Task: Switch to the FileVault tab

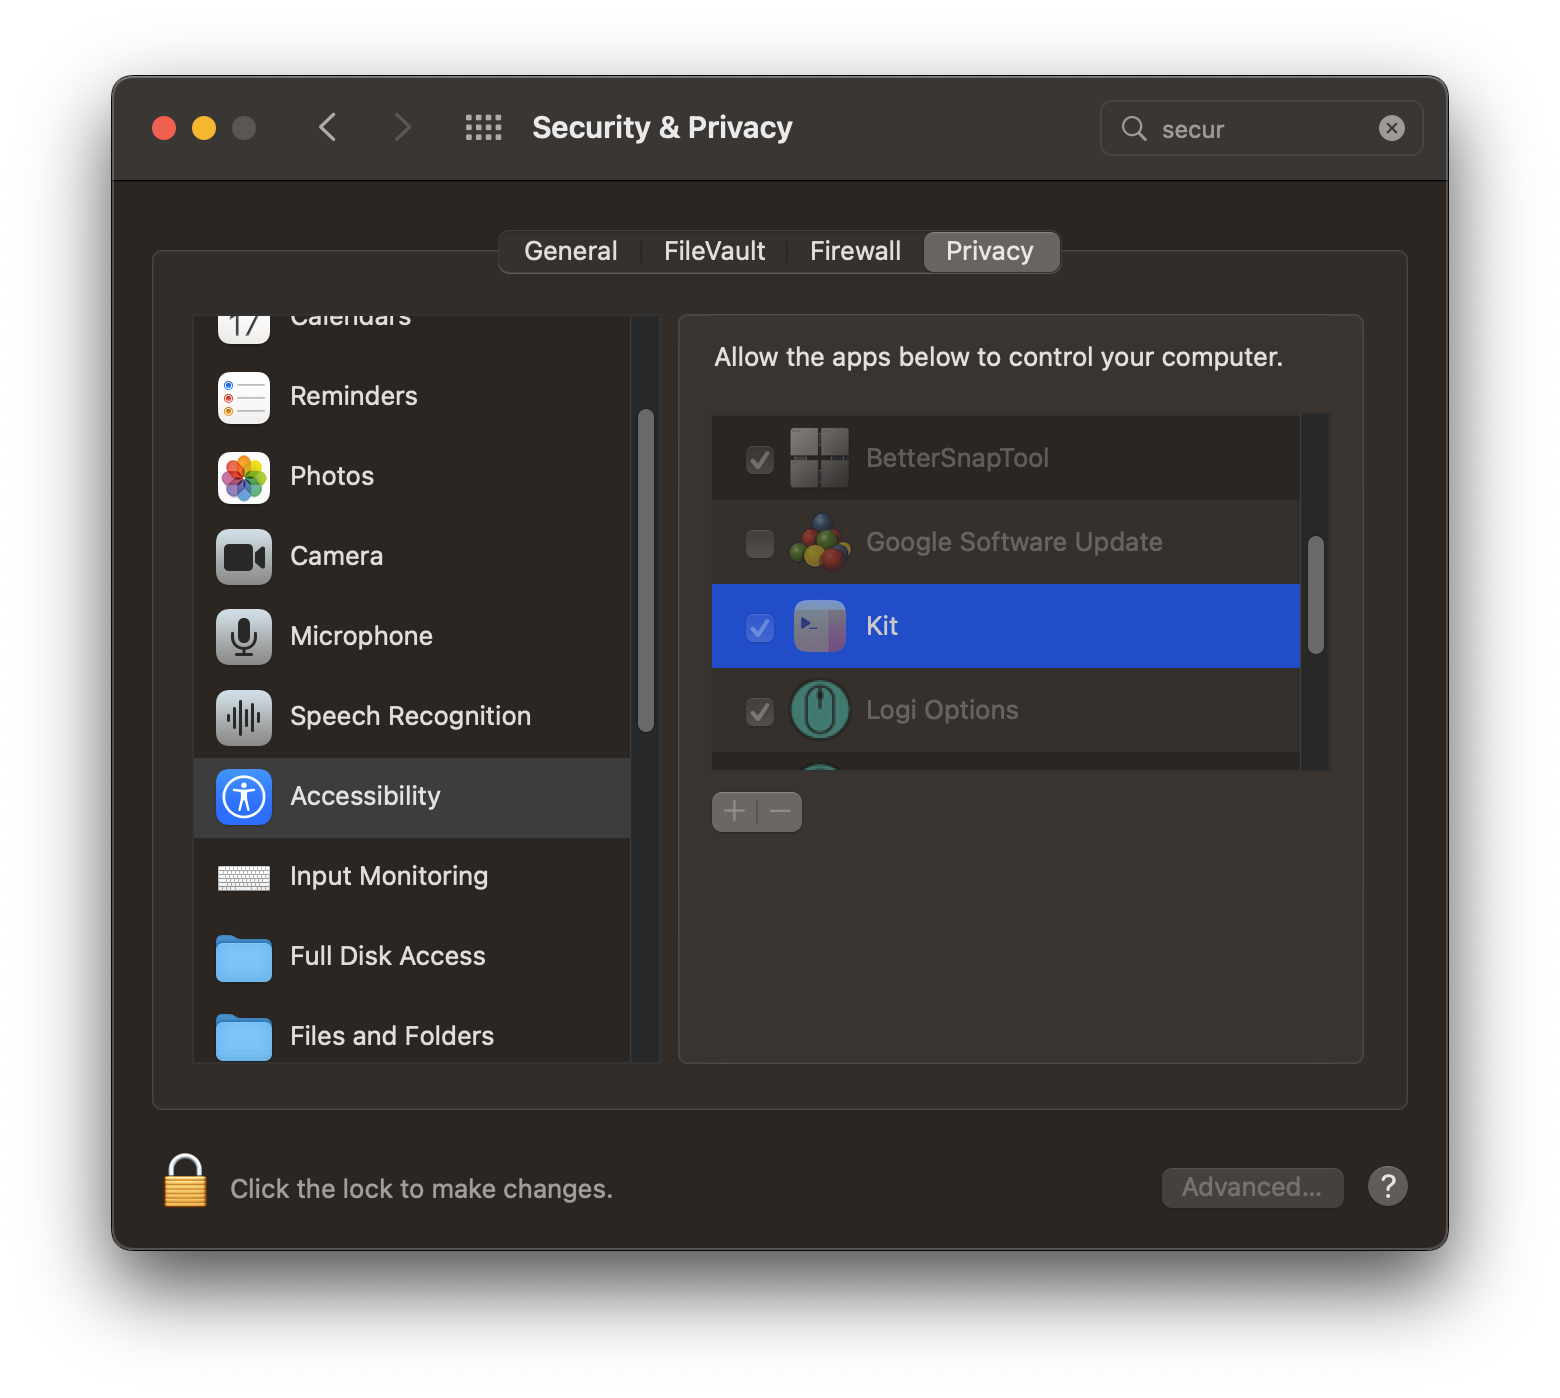Action: point(715,251)
